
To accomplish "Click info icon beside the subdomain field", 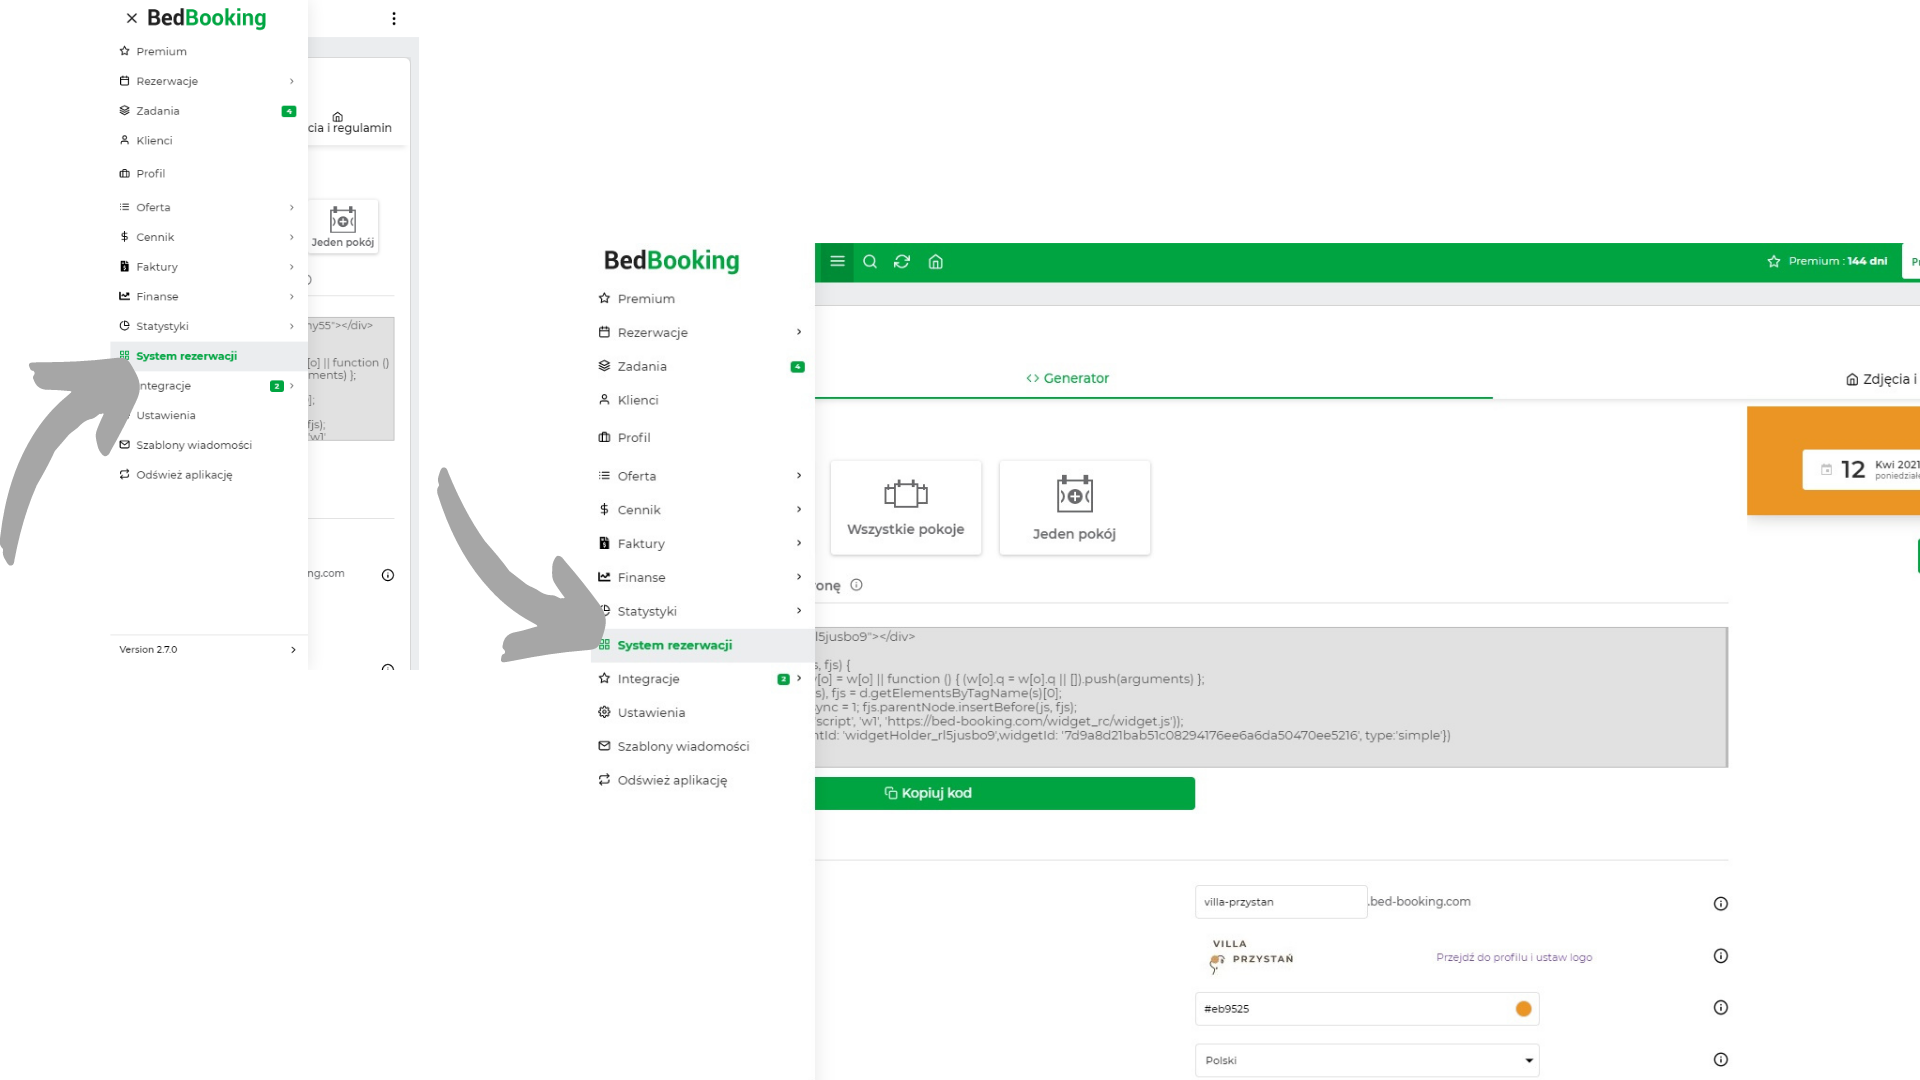I will point(1721,904).
